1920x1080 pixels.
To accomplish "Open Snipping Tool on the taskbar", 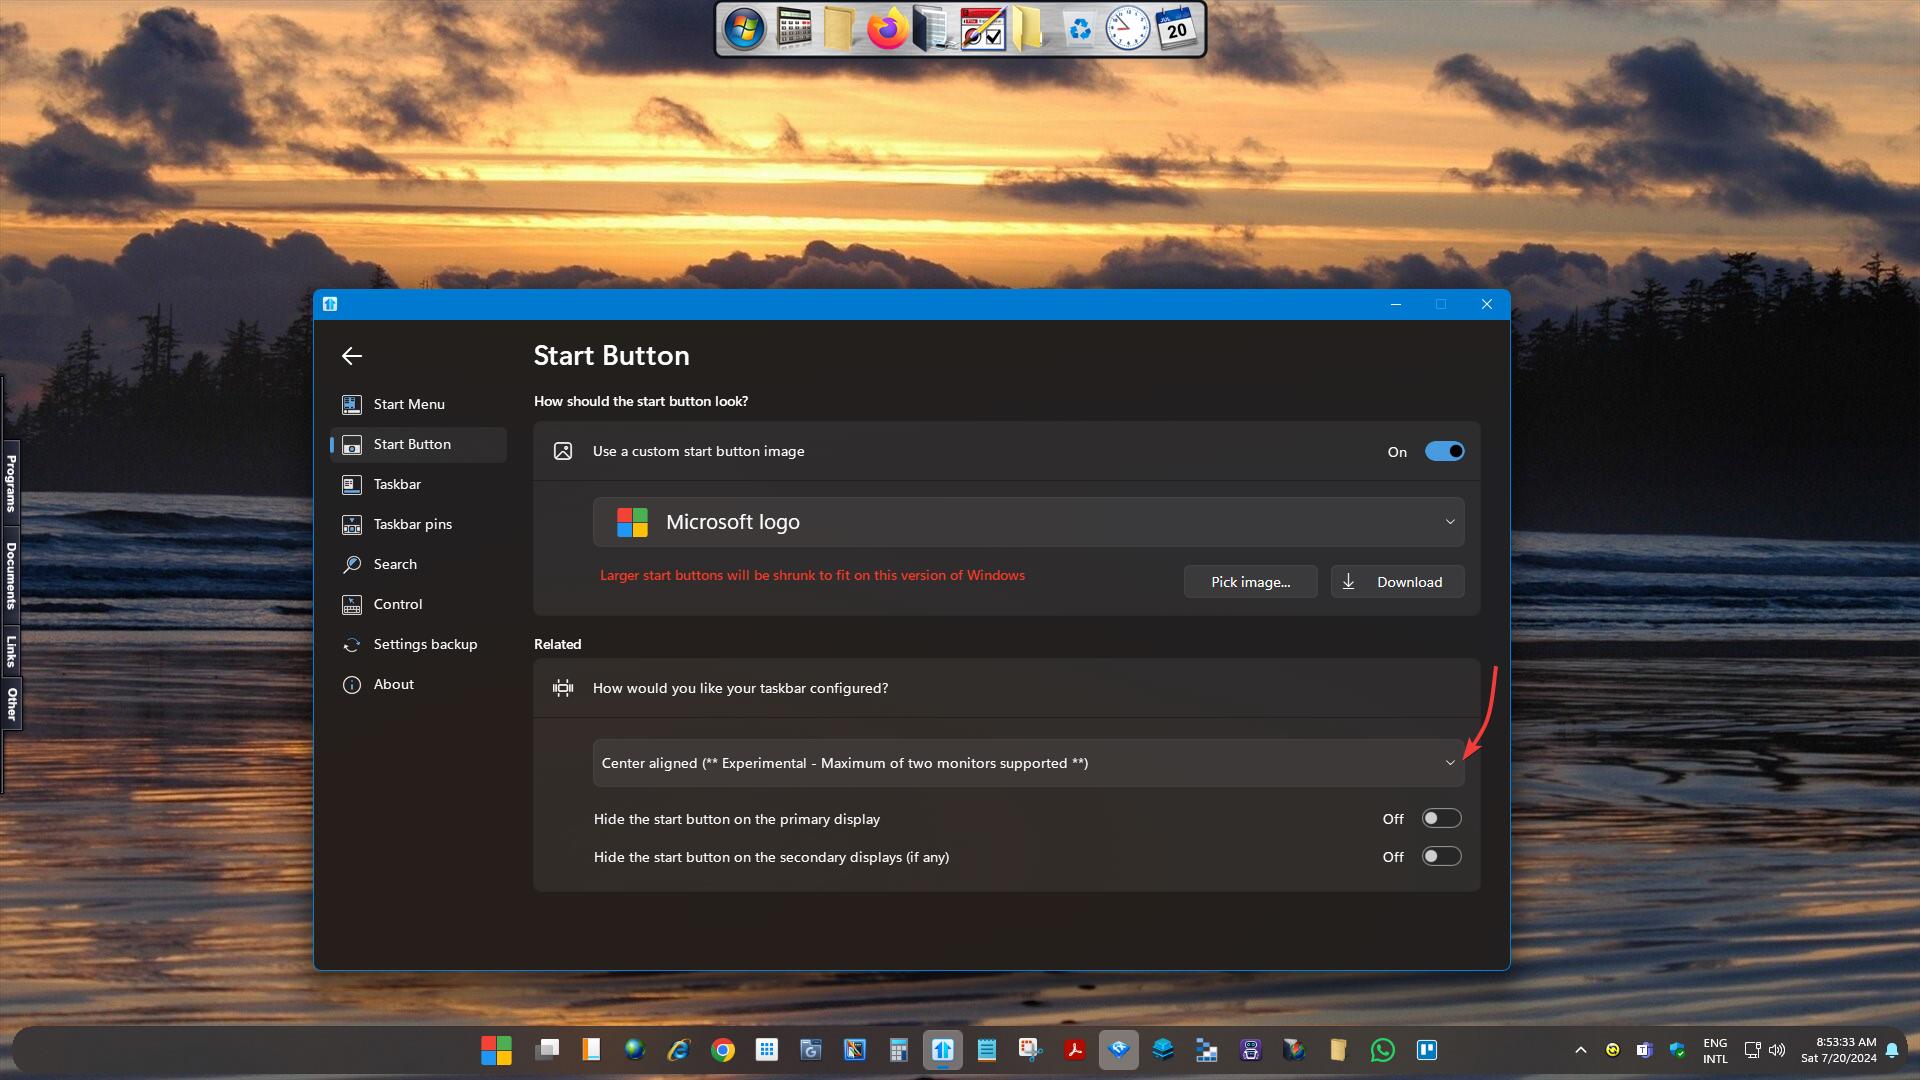I will [1030, 1050].
